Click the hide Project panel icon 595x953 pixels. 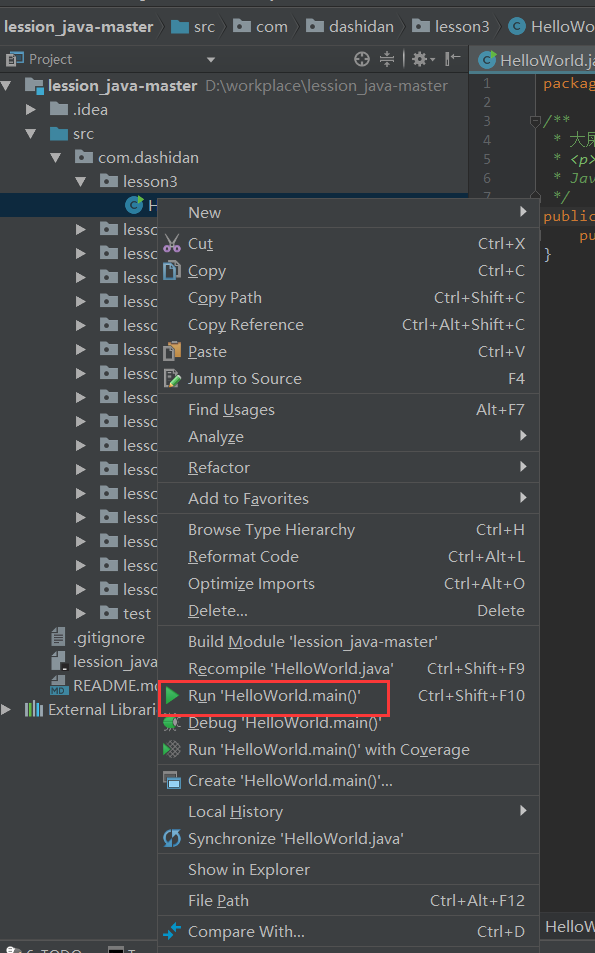coord(452,59)
